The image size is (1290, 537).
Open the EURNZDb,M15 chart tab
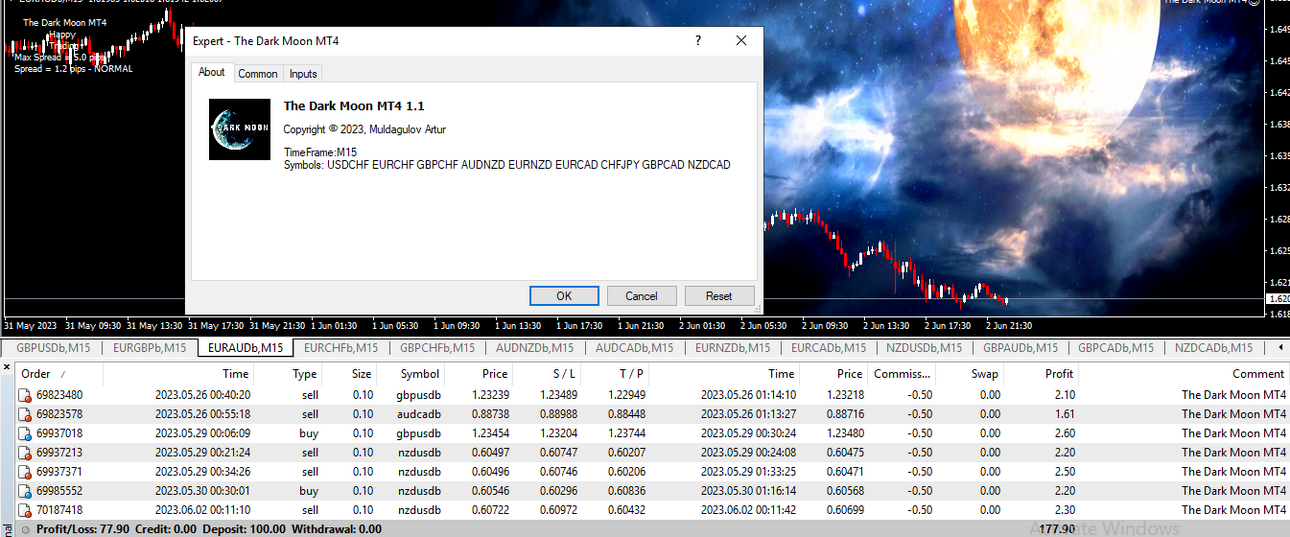734,348
